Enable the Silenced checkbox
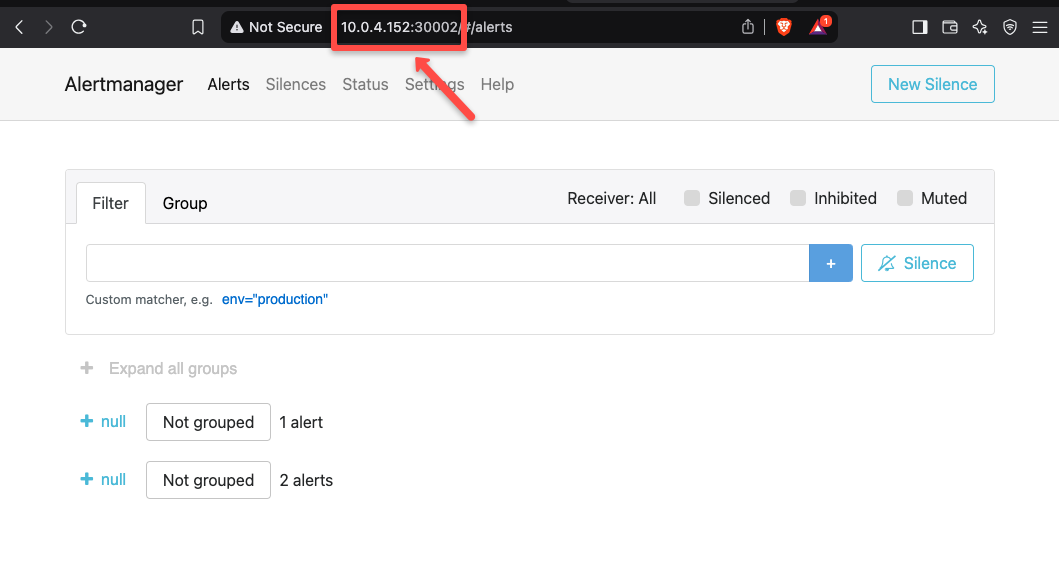1059x570 pixels. tap(692, 198)
